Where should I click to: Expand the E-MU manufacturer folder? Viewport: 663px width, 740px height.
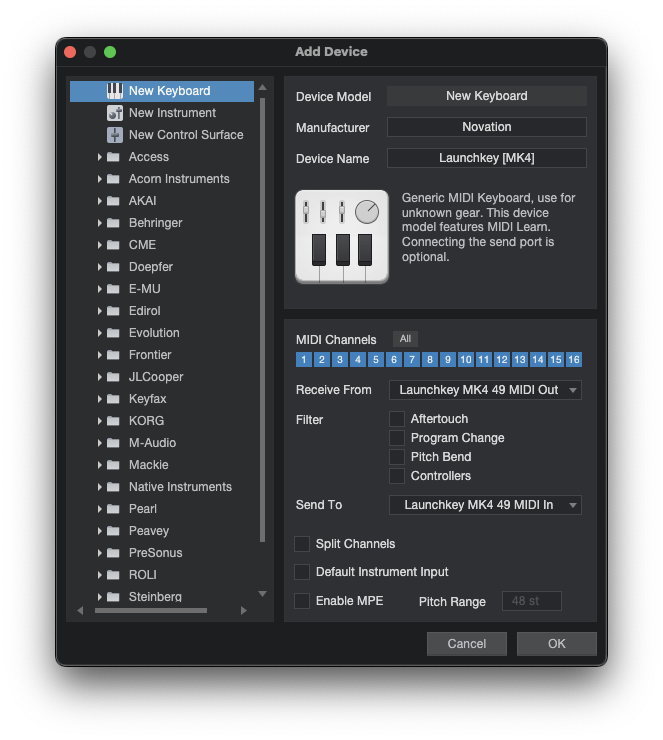(x=100, y=289)
